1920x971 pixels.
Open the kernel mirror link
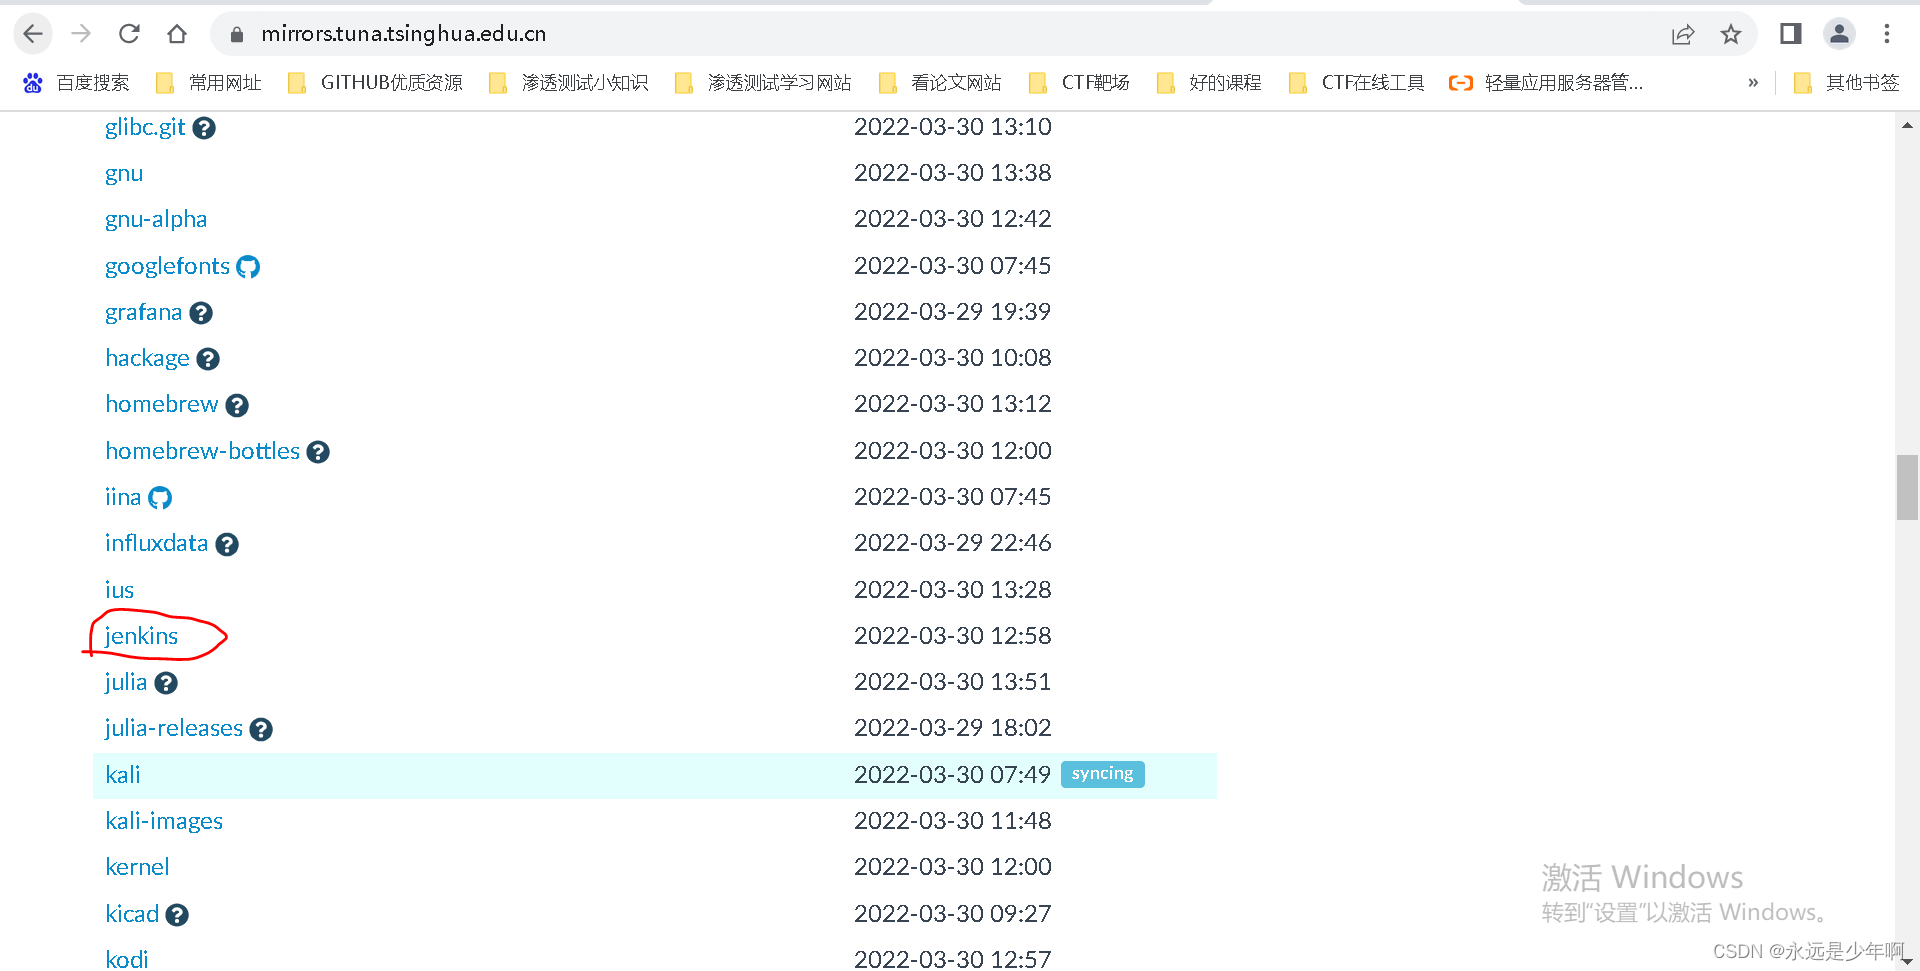[x=137, y=867]
